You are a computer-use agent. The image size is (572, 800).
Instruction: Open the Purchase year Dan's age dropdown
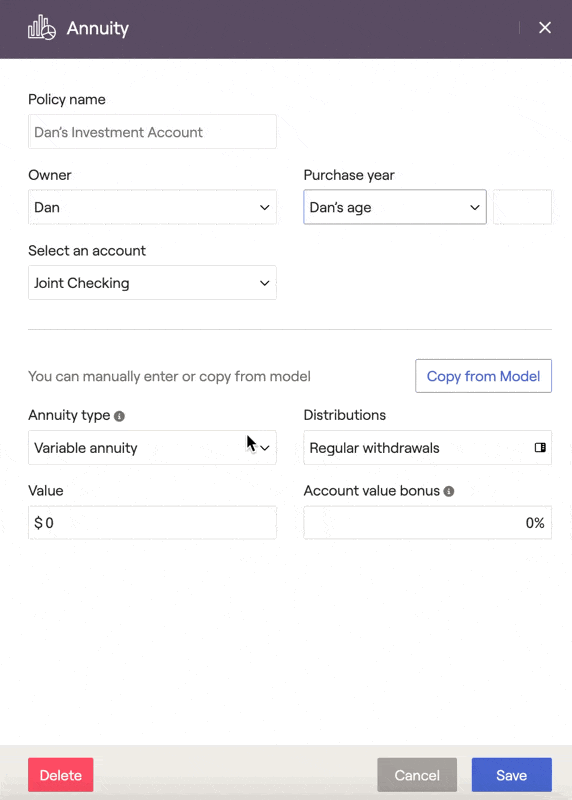click(x=395, y=207)
